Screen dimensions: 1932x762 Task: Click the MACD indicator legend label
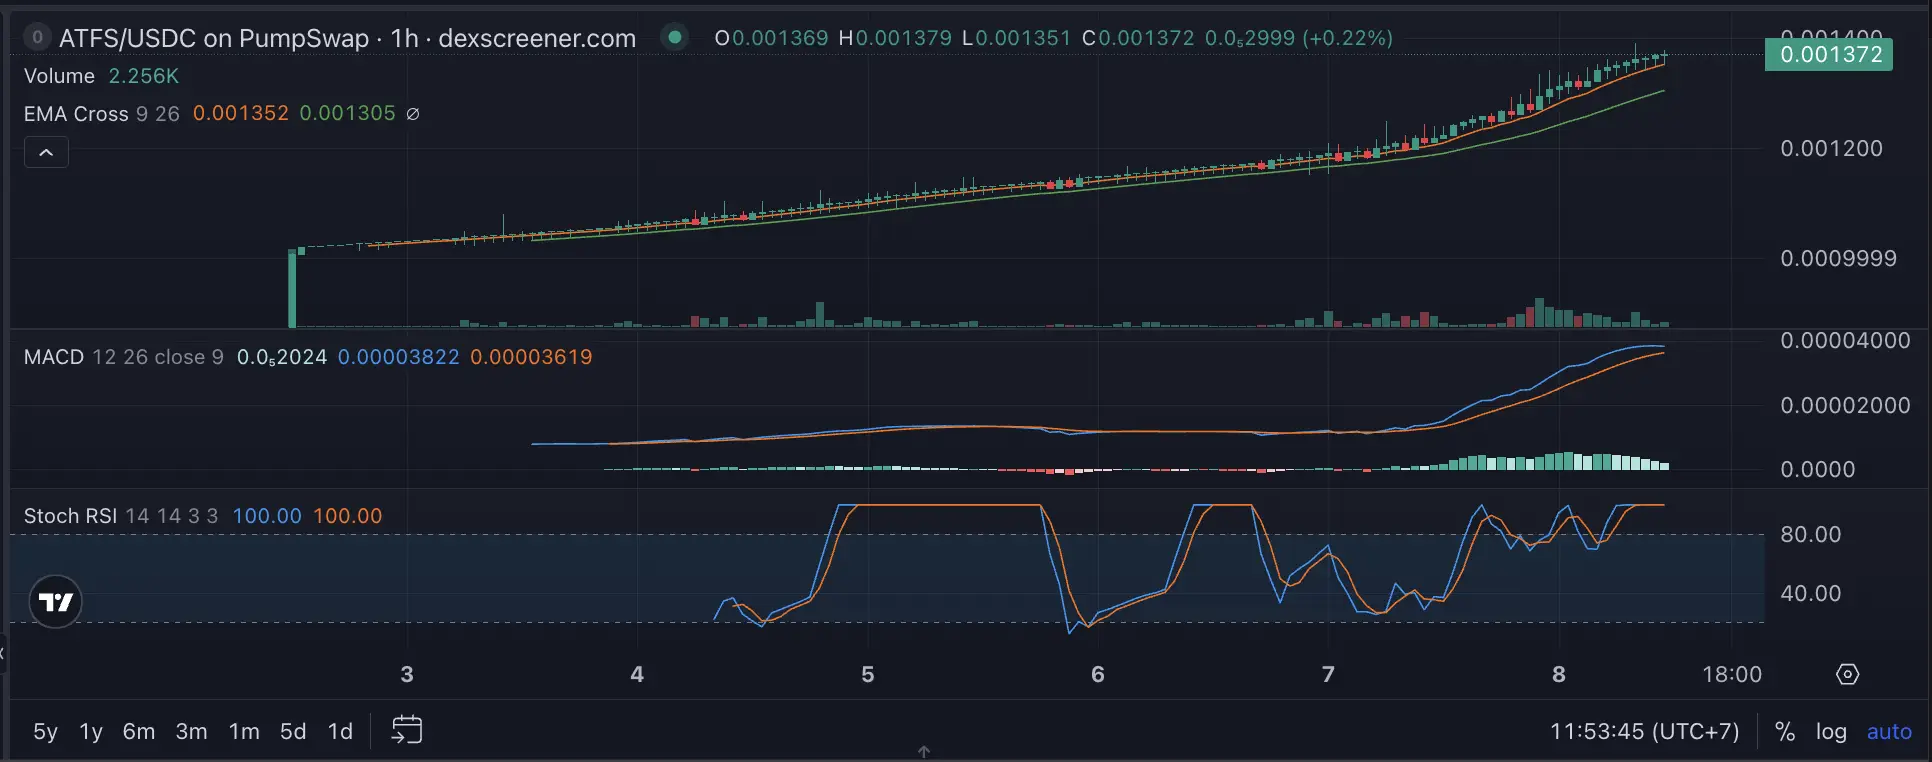54,357
